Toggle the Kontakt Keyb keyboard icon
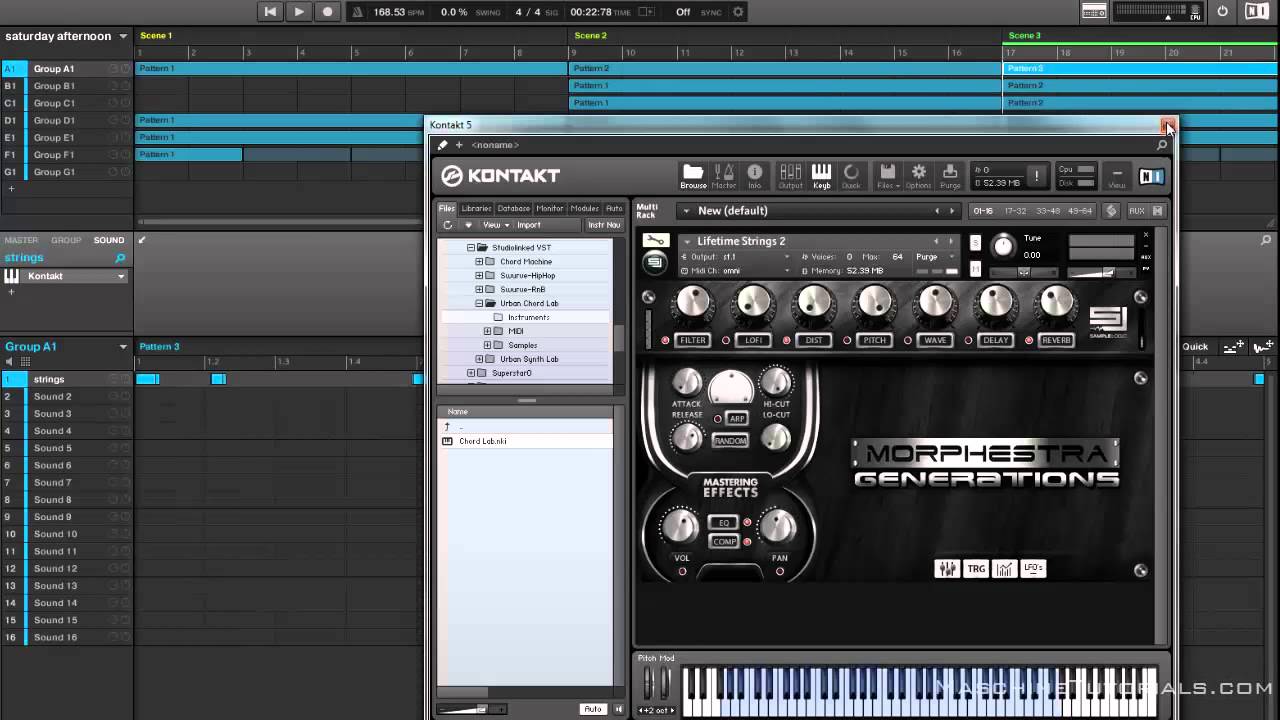1280x720 pixels. pos(821,176)
